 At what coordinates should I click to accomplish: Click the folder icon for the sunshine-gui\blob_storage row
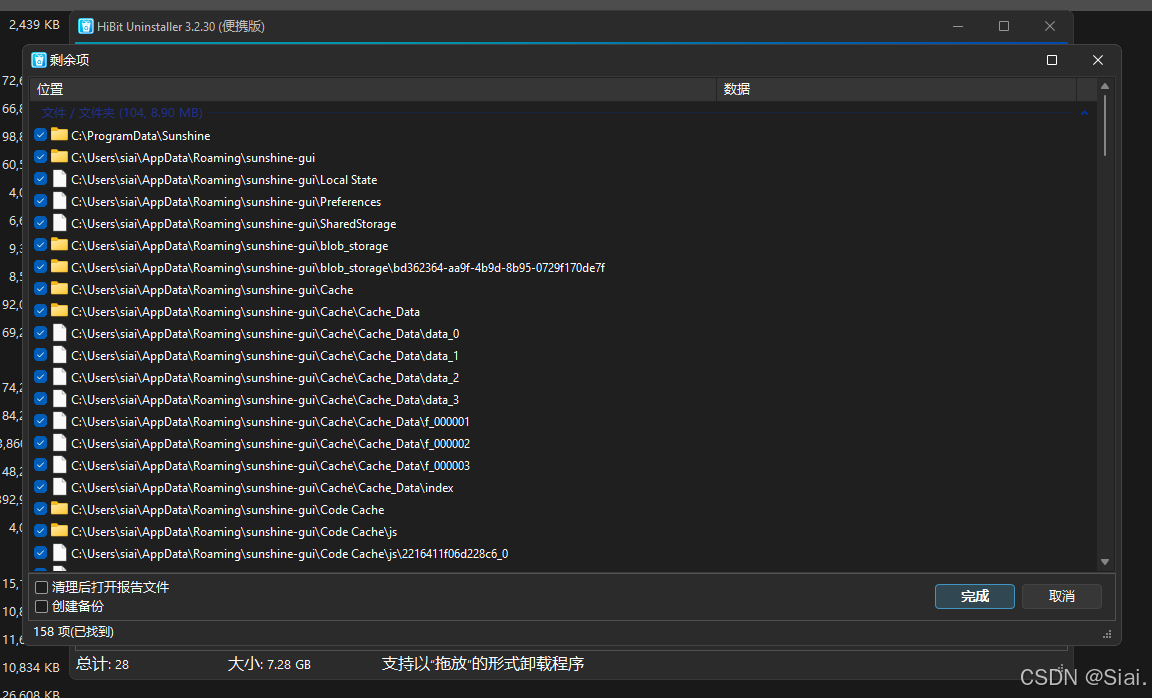(x=60, y=245)
